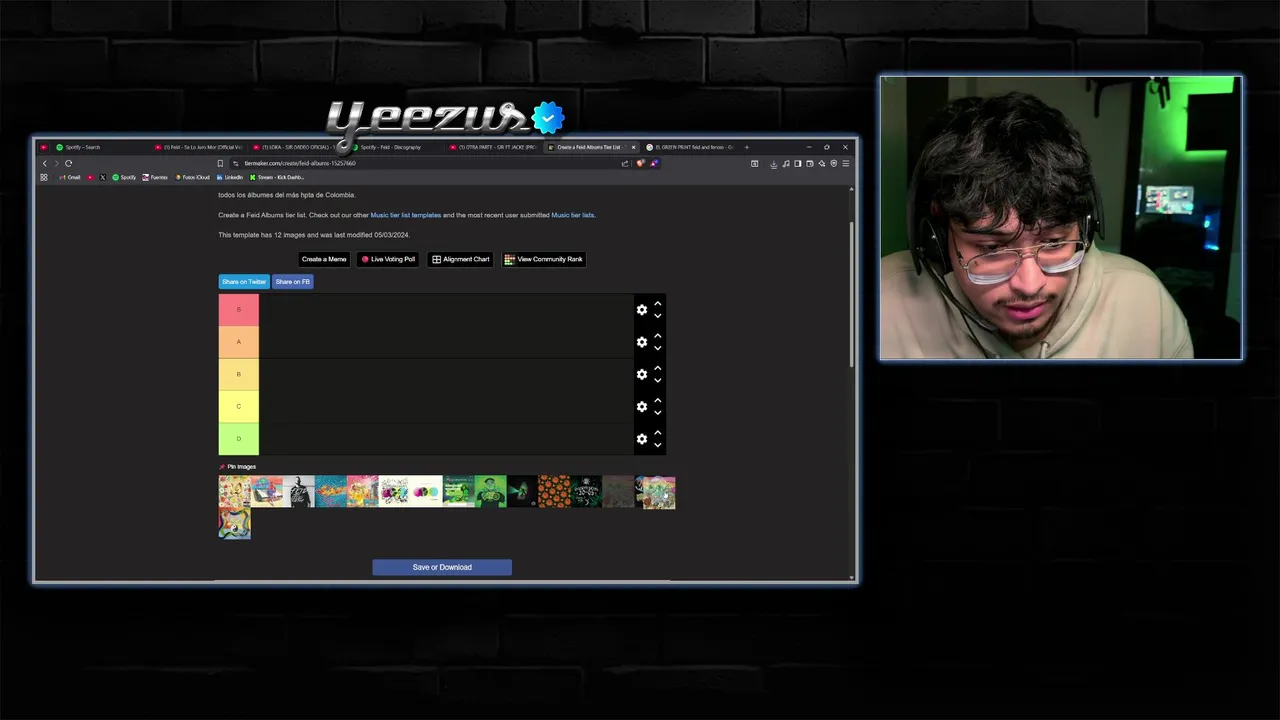This screenshot has height=720, width=1280.
Task: Click the yellow C tier label
Action: click(238, 406)
